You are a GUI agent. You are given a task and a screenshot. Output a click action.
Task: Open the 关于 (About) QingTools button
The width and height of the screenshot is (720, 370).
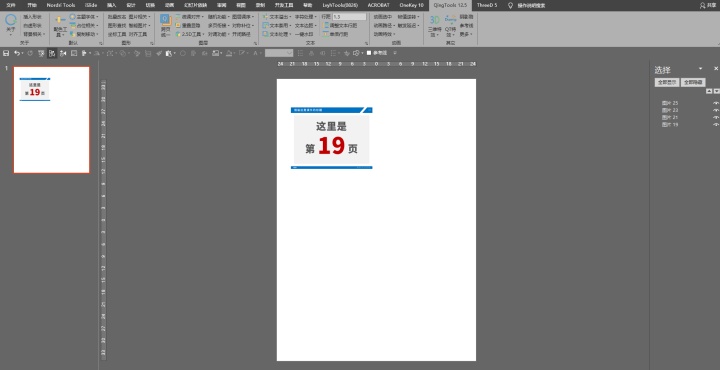point(11,25)
